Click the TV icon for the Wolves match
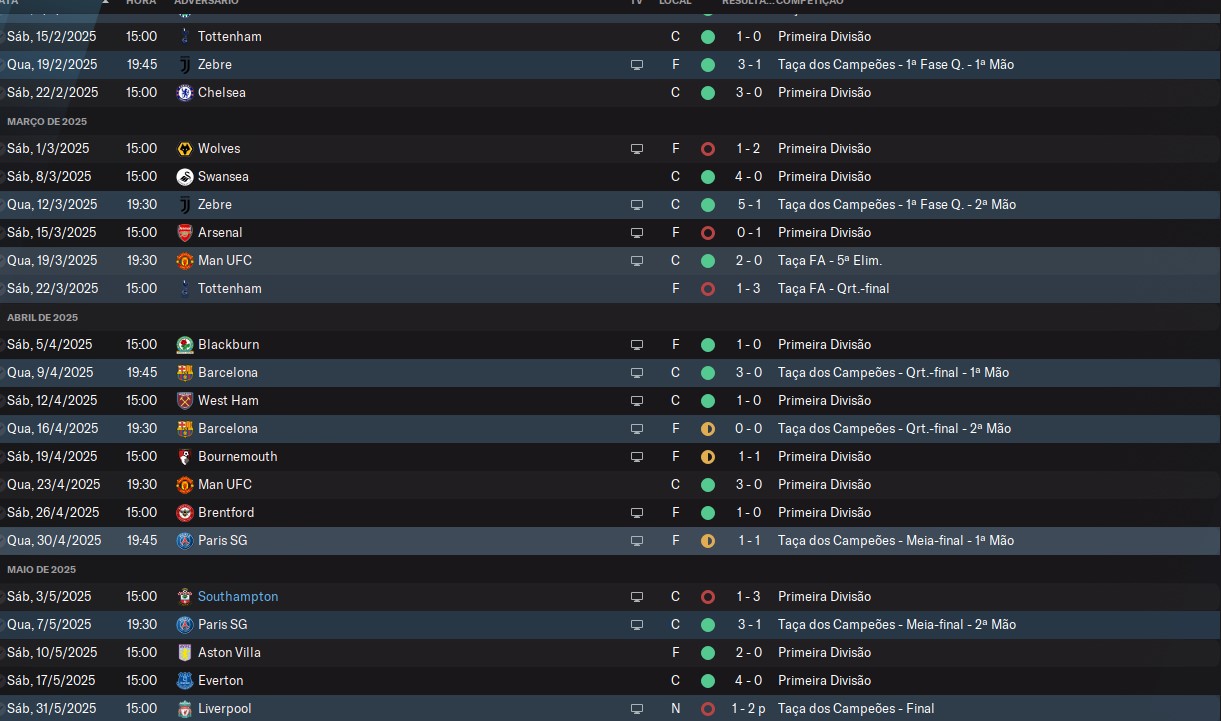1221x721 pixels. pos(637,148)
